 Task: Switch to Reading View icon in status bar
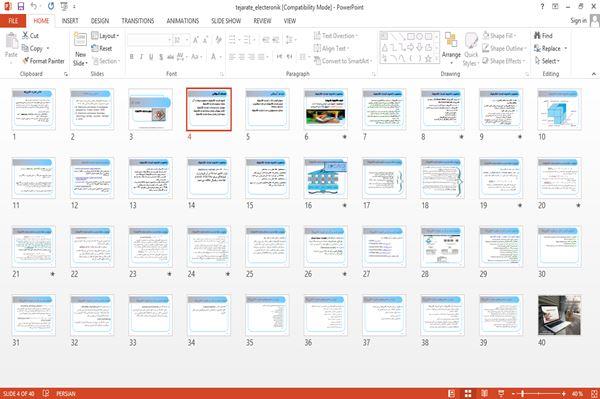[x=484, y=393]
